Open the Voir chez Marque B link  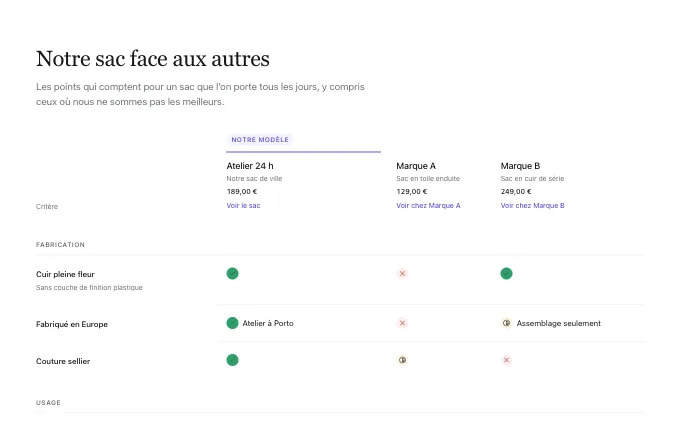pos(533,206)
